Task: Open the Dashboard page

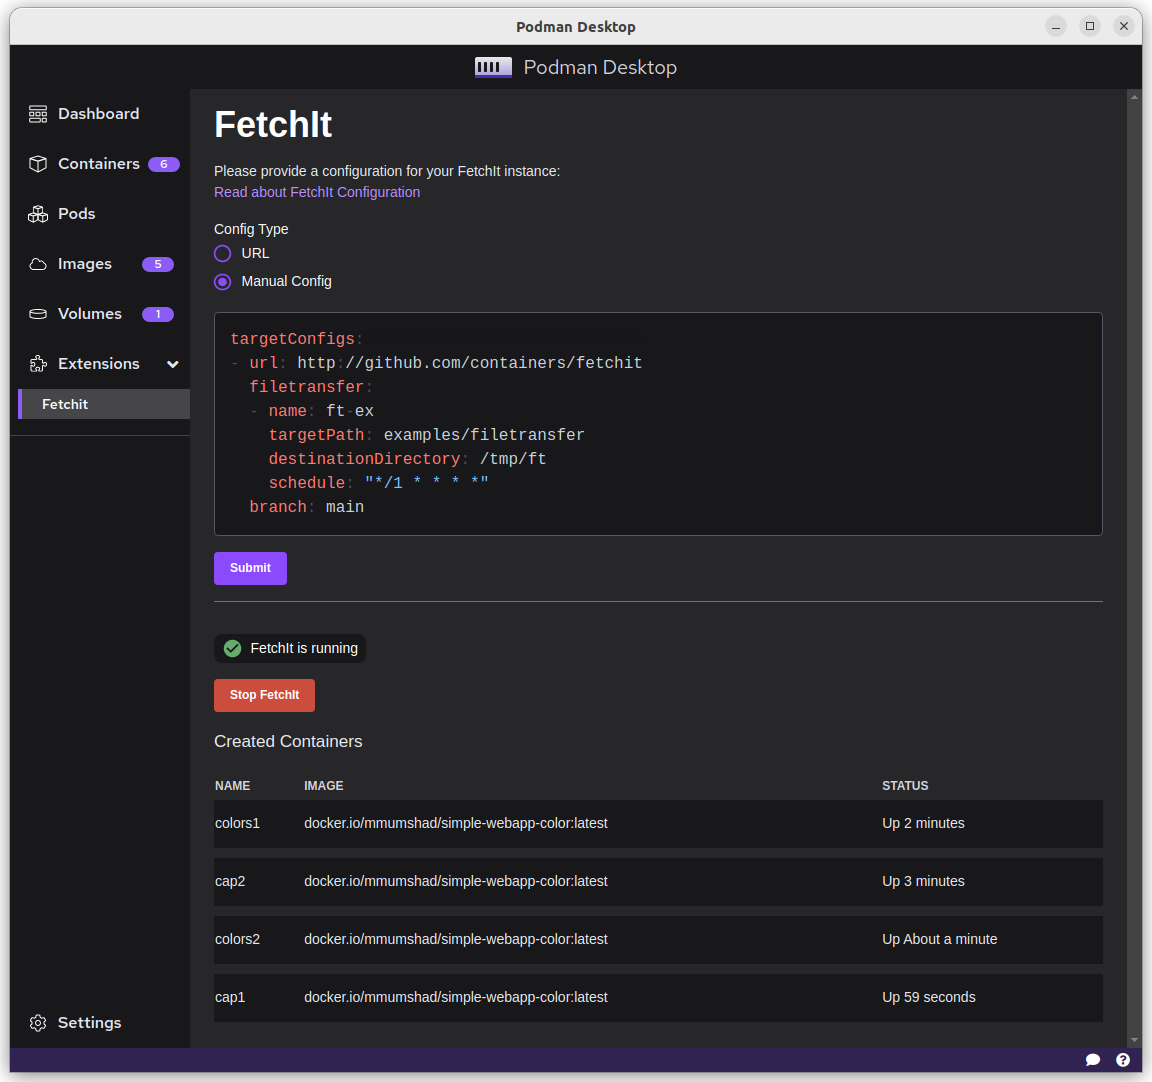Action: coord(98,114)
